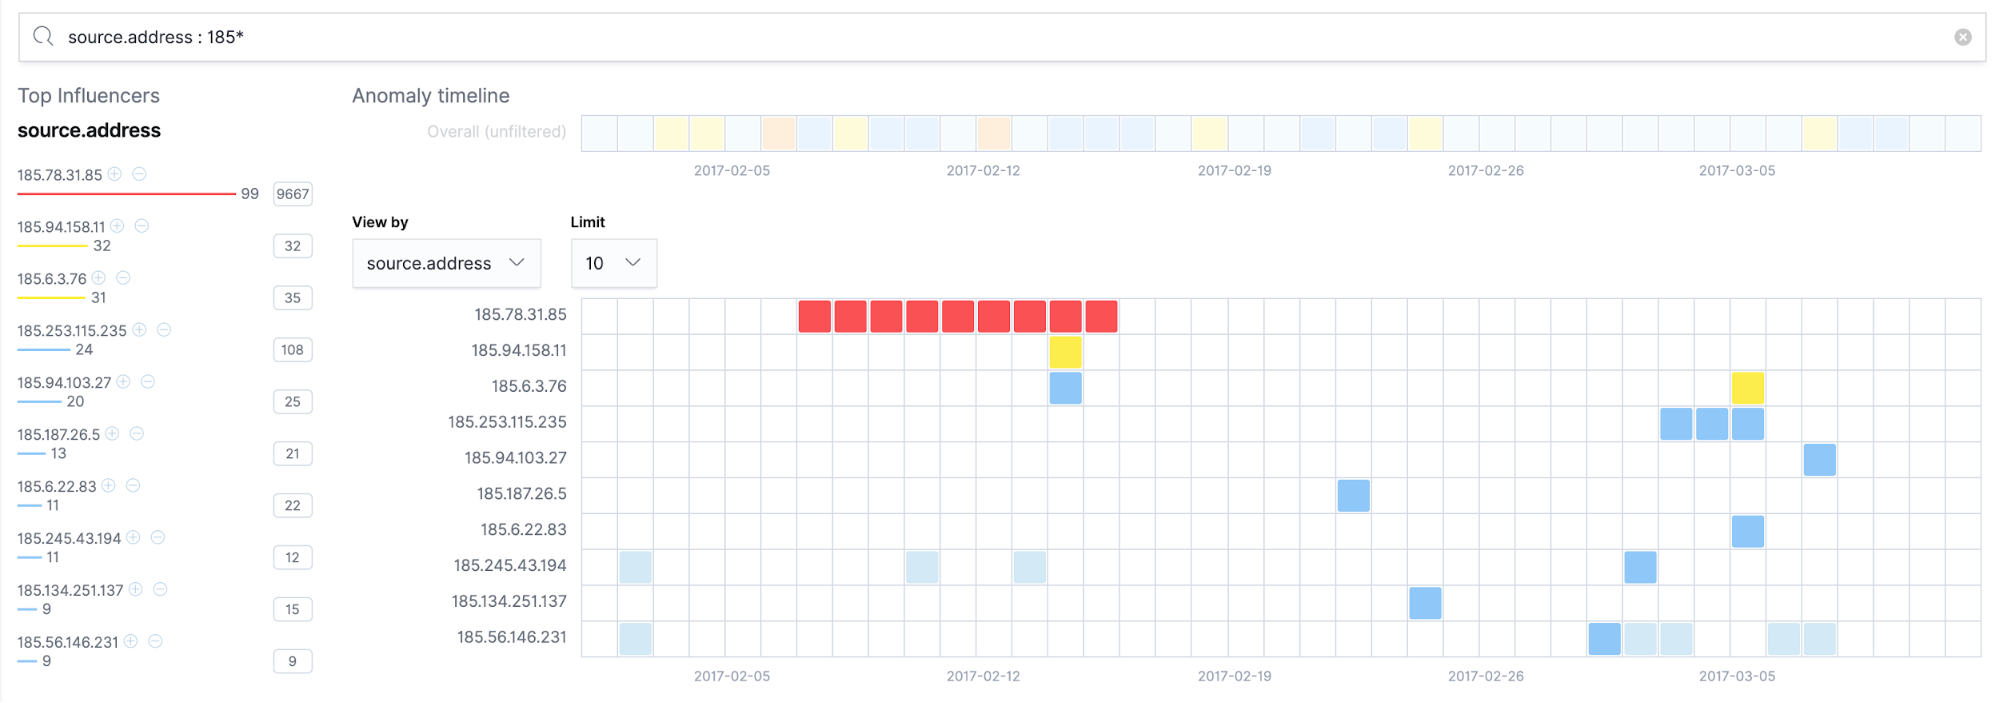The width and height of the screenshot is (1999, 703).
Task: Open the Limit dropdown showing 10
Action: click(613, 263)
